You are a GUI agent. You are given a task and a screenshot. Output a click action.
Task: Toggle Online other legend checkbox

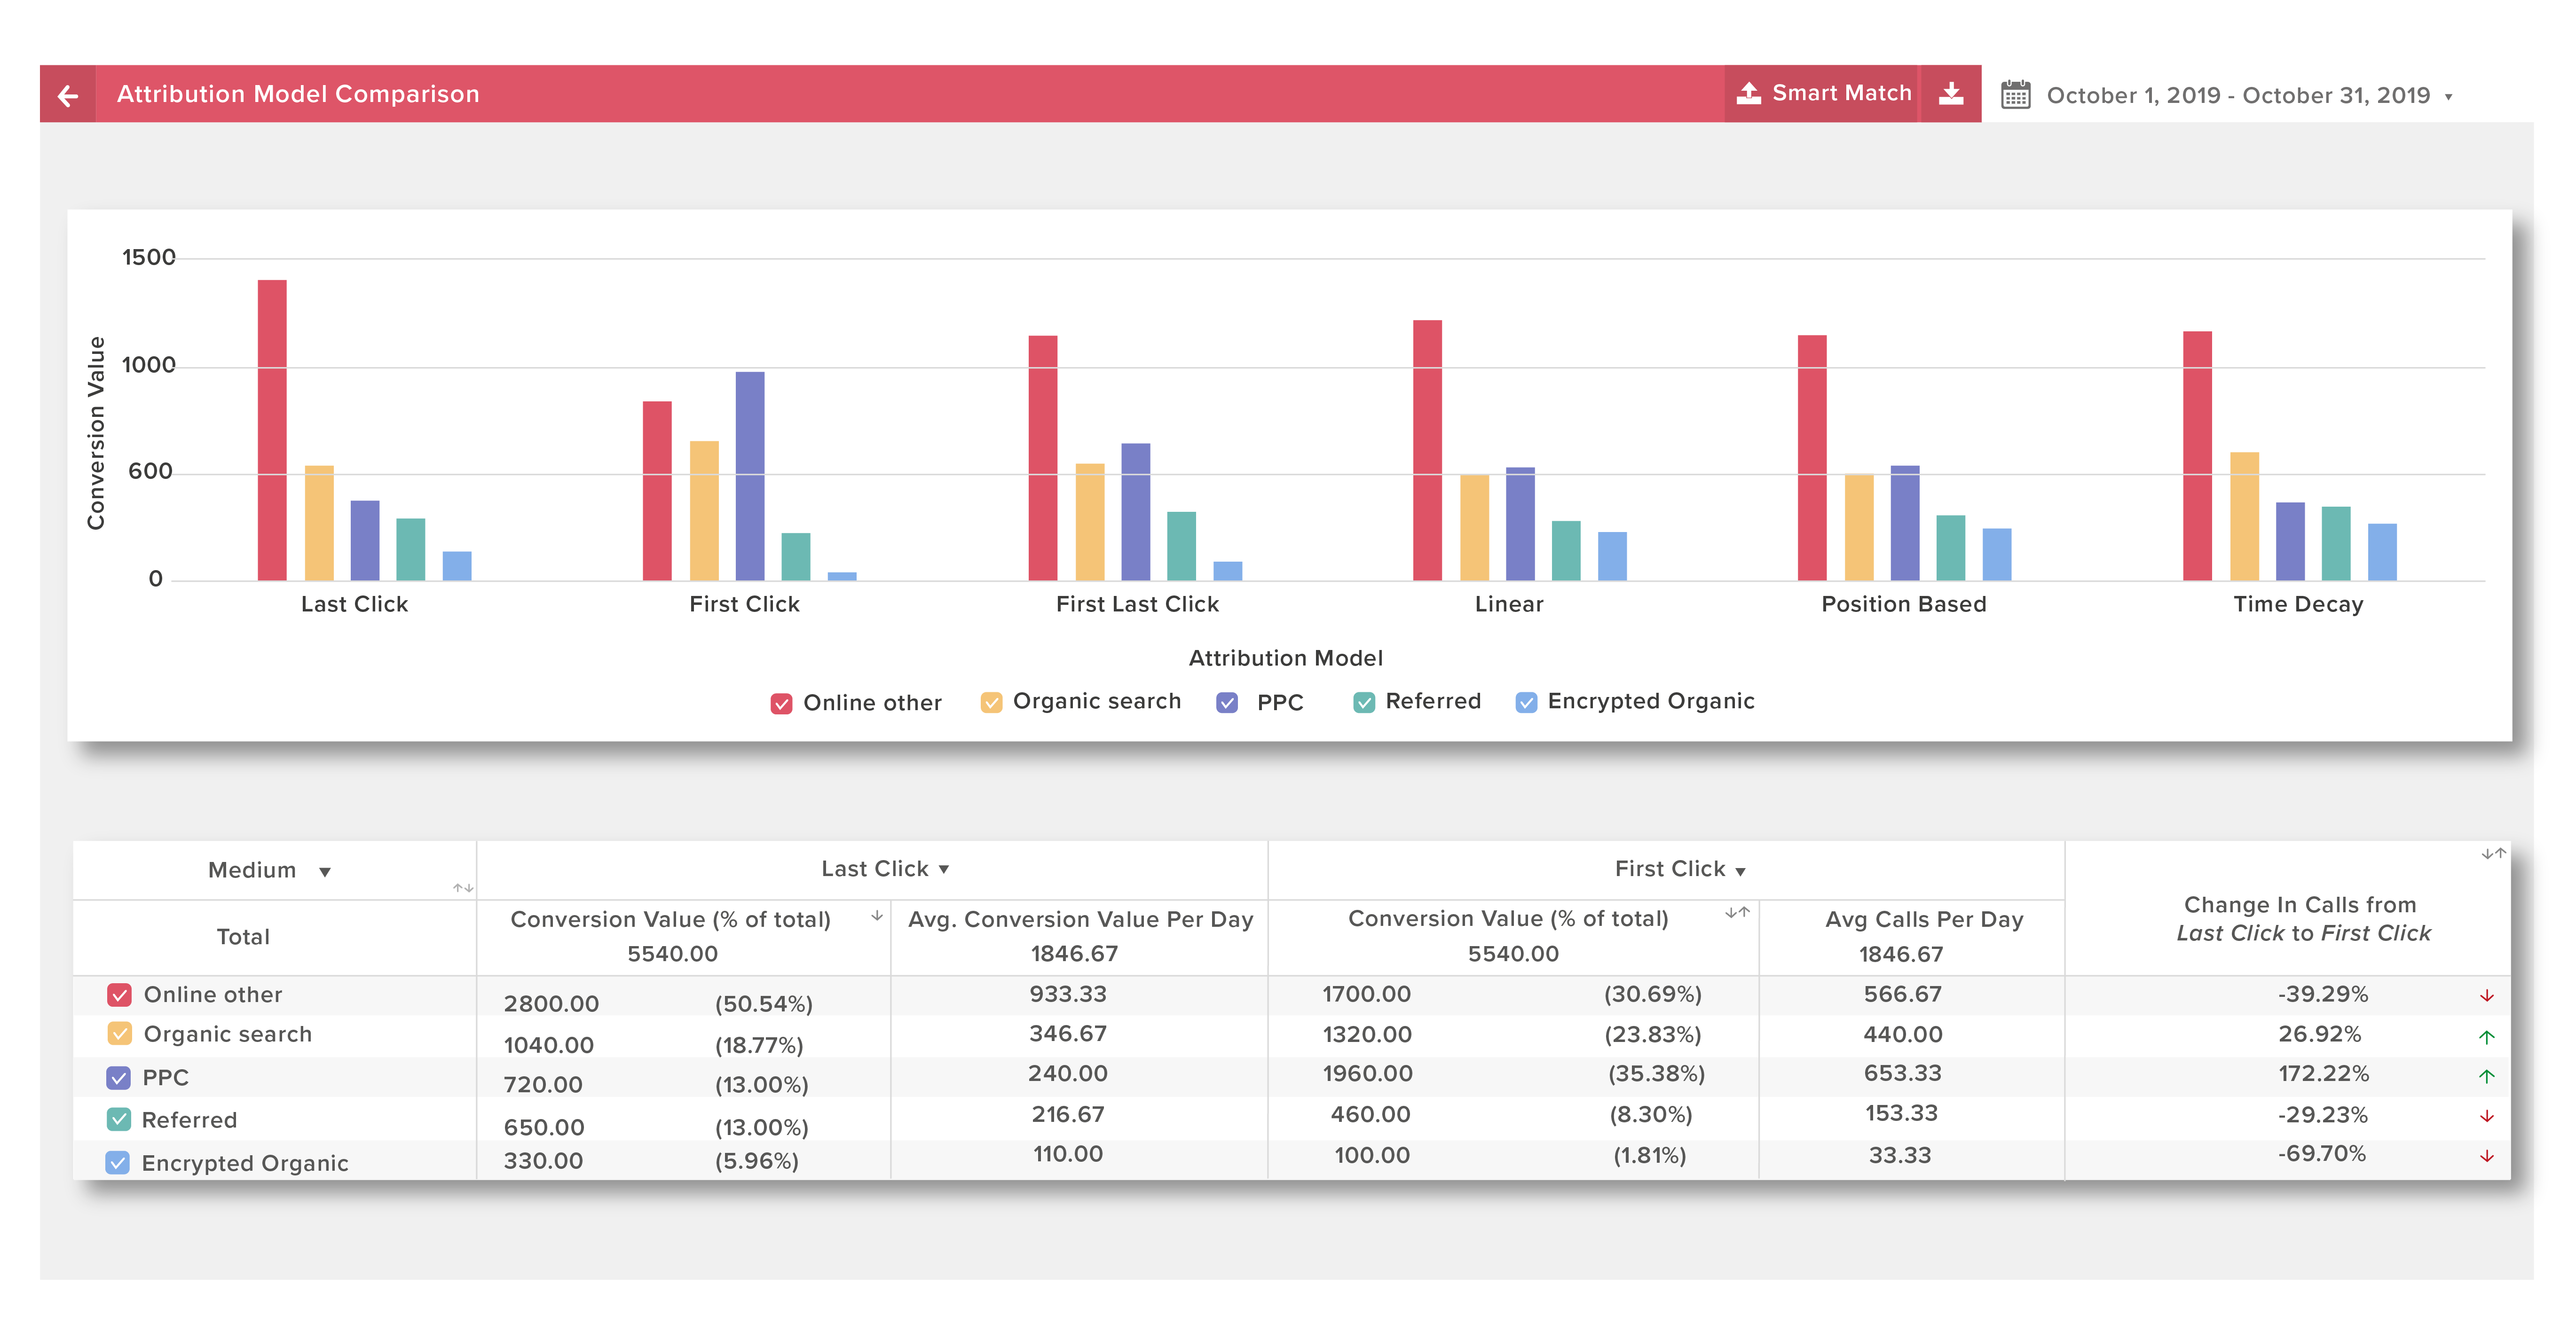(x=781, y=703)
